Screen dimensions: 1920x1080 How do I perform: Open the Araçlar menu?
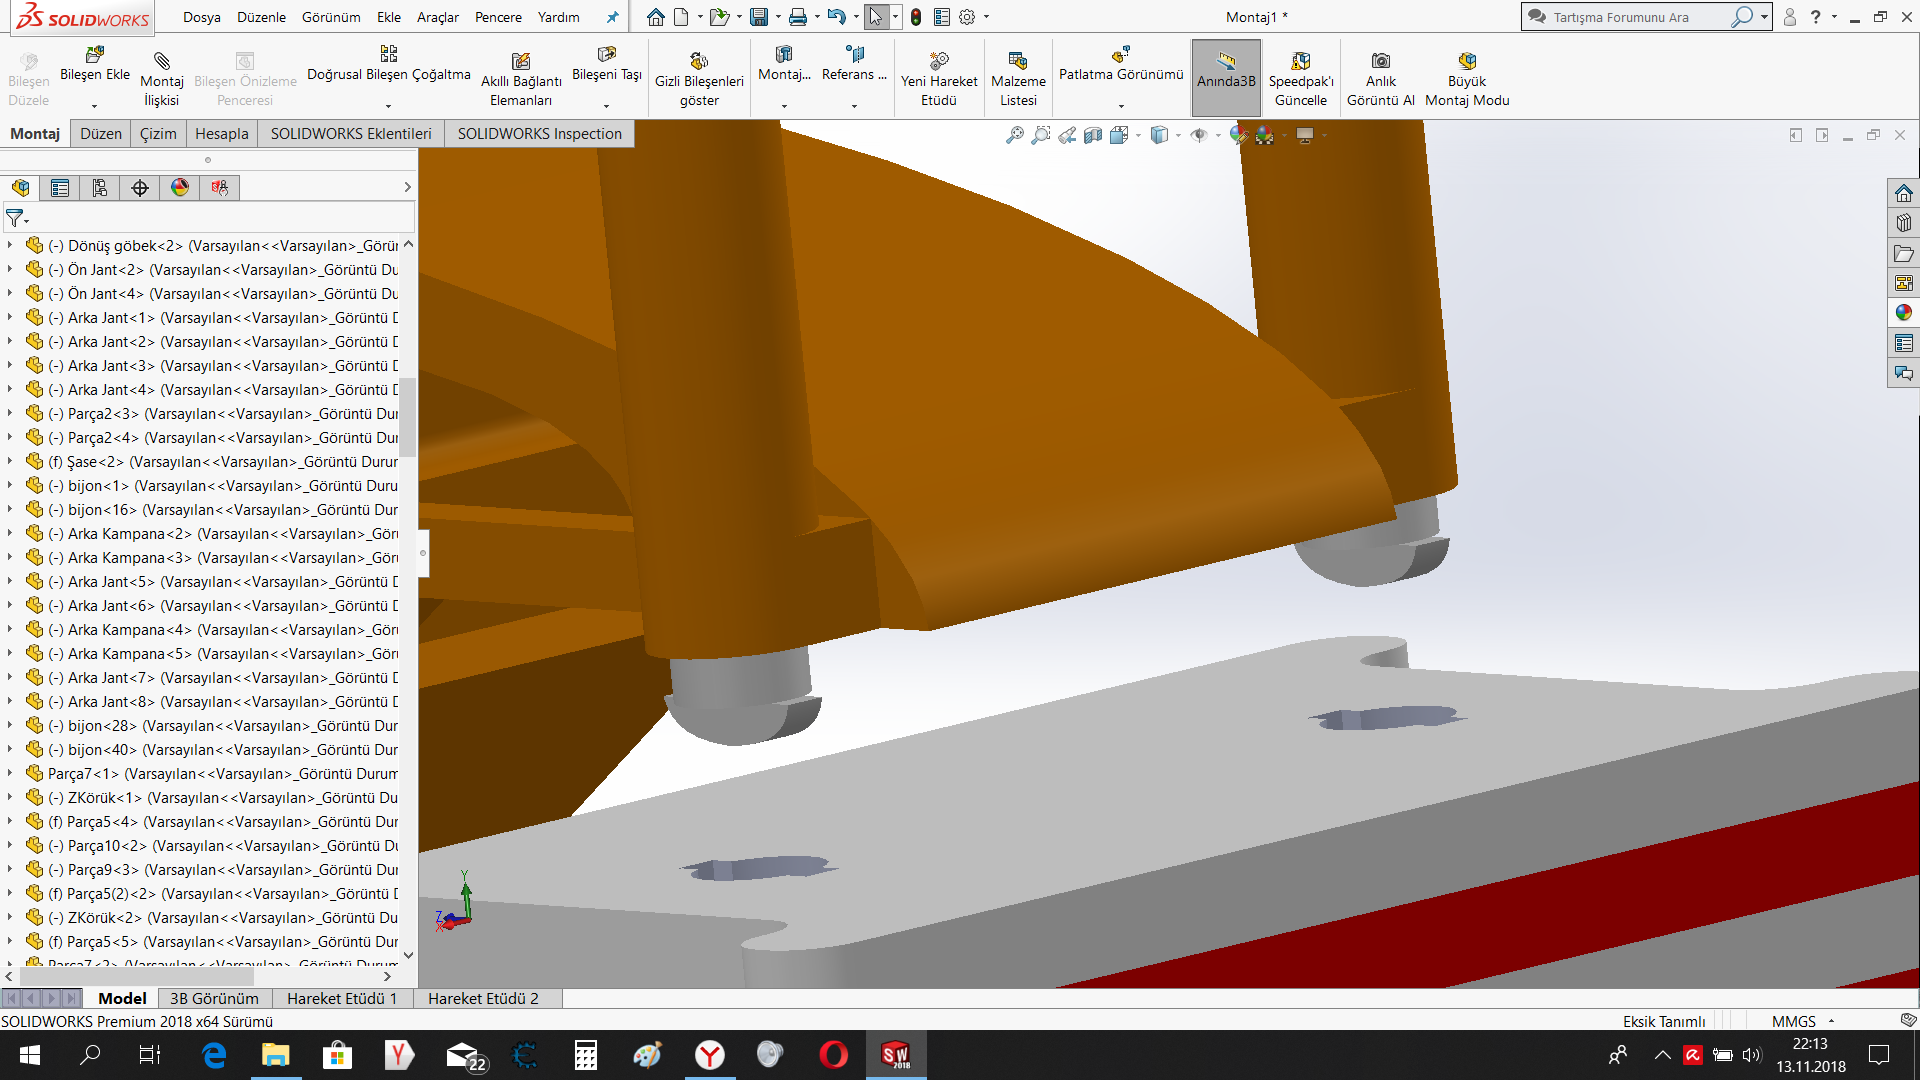click(x=437, y=17)
